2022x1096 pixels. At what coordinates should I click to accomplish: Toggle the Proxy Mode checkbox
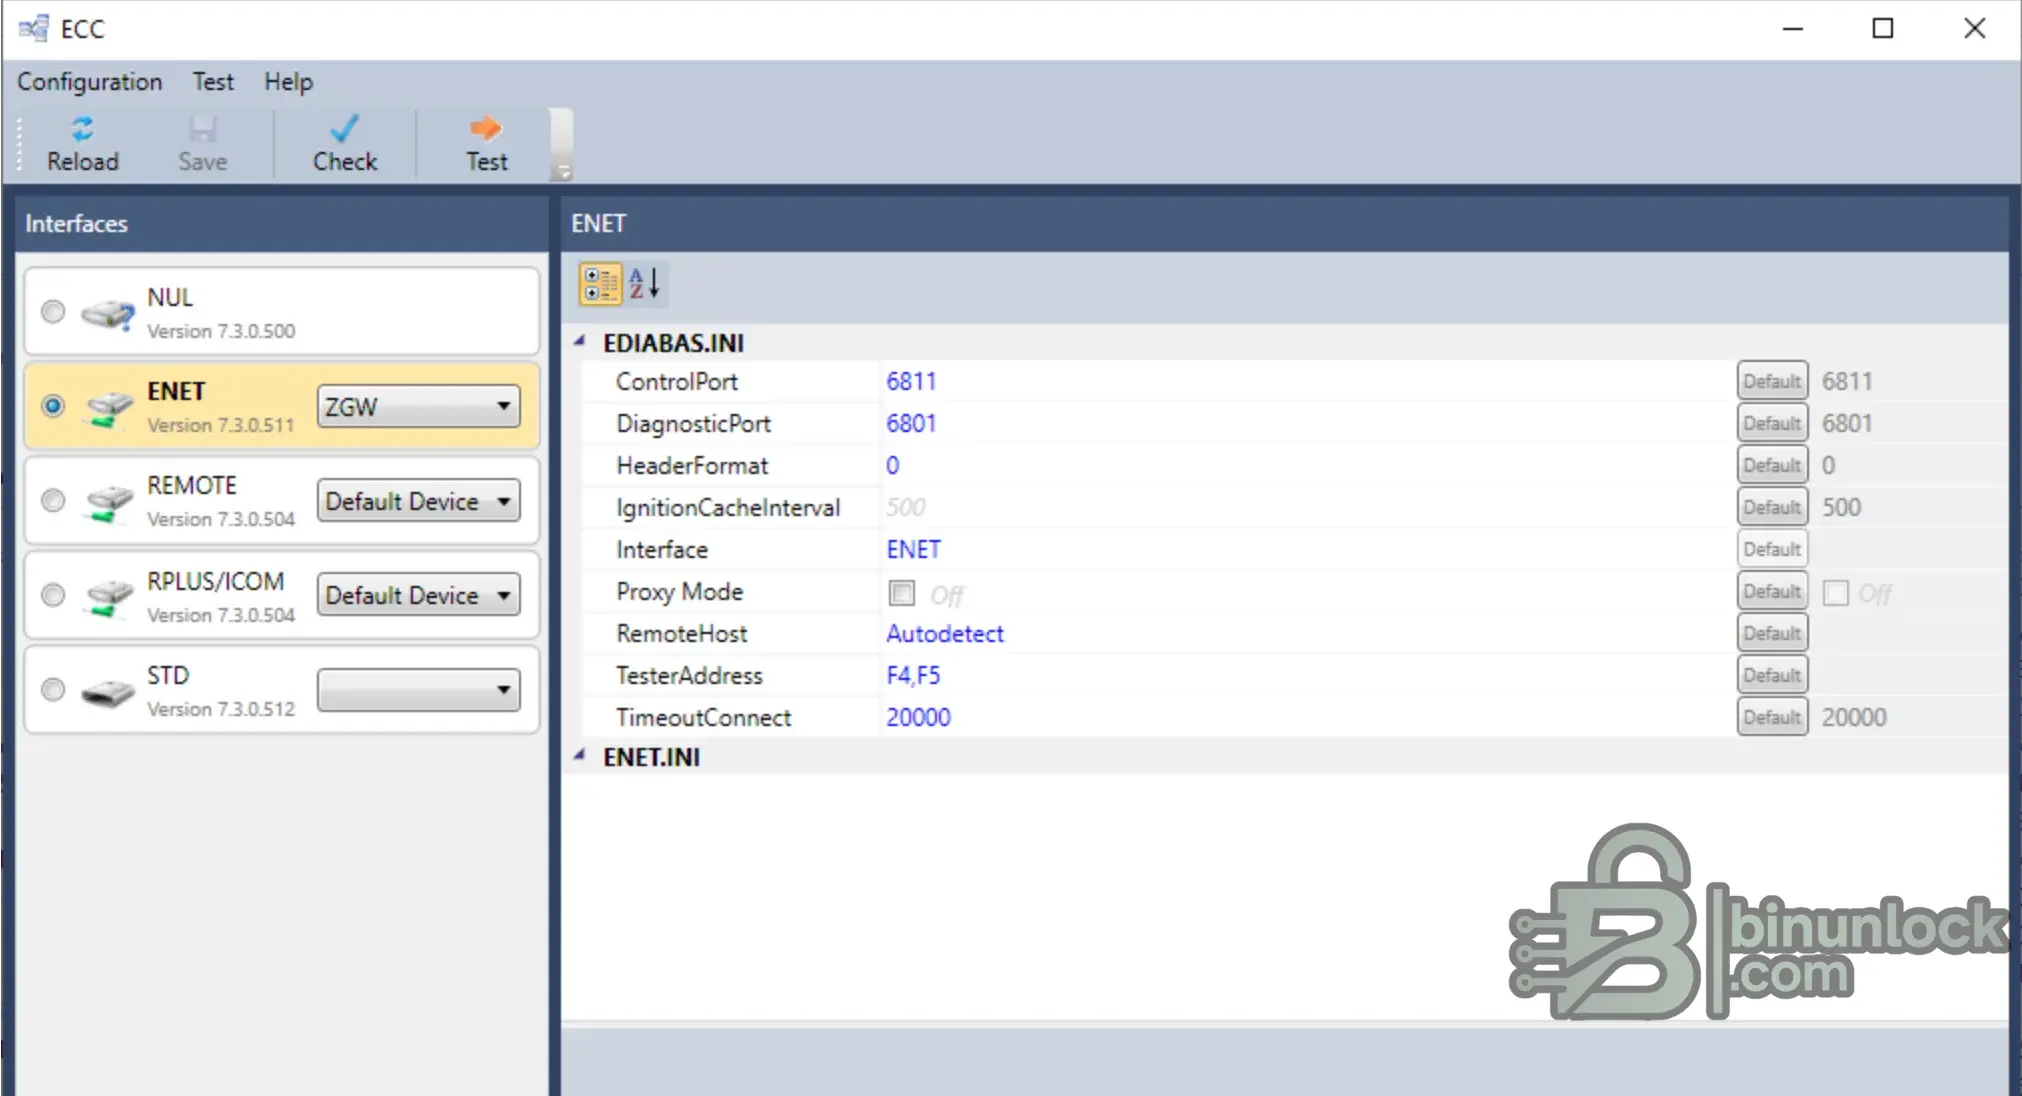tap(901, 593)
